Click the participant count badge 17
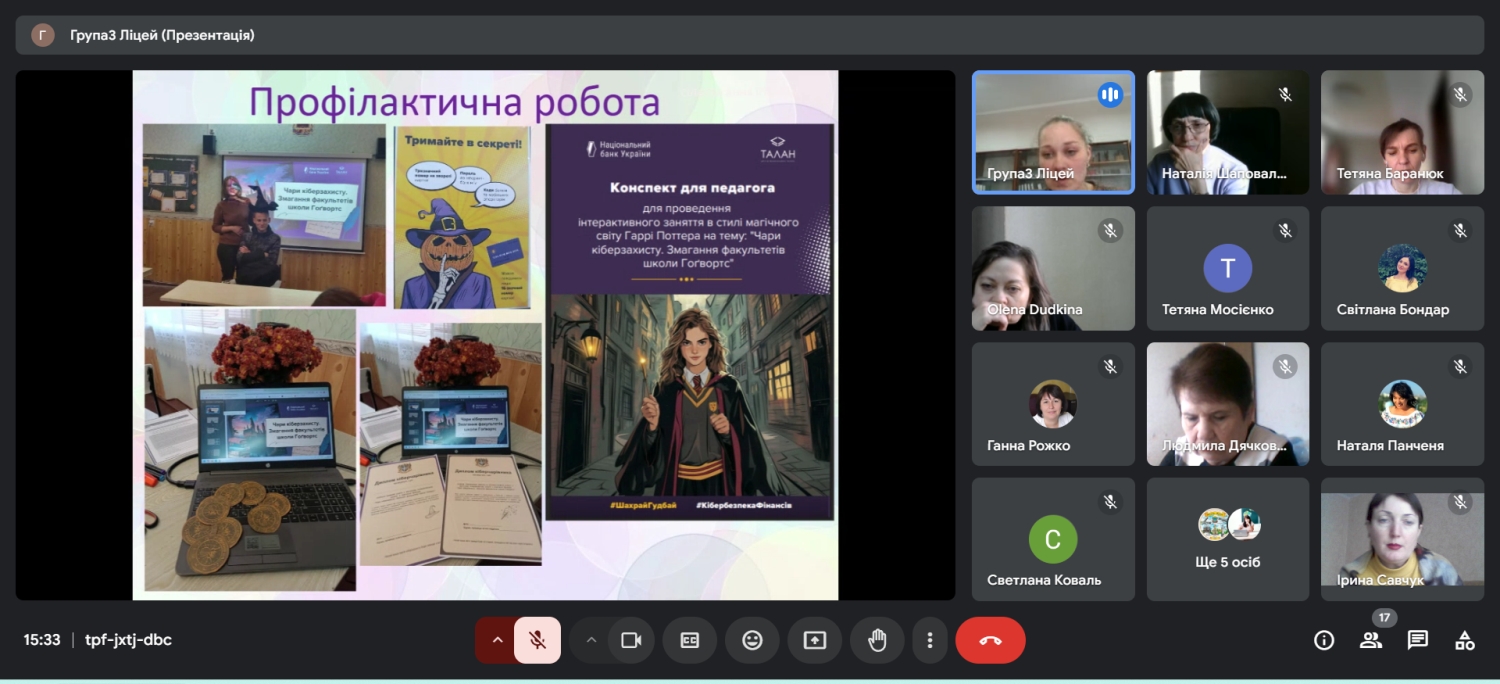Screen dimensions: 1500x684 1384,618
